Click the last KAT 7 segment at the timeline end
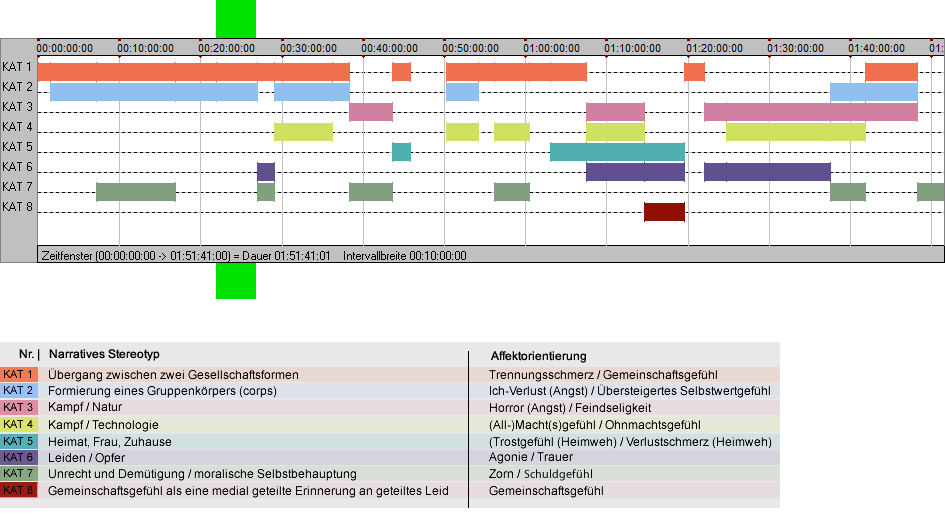This screenshot has height=530, width=945. tap(931, 192)
